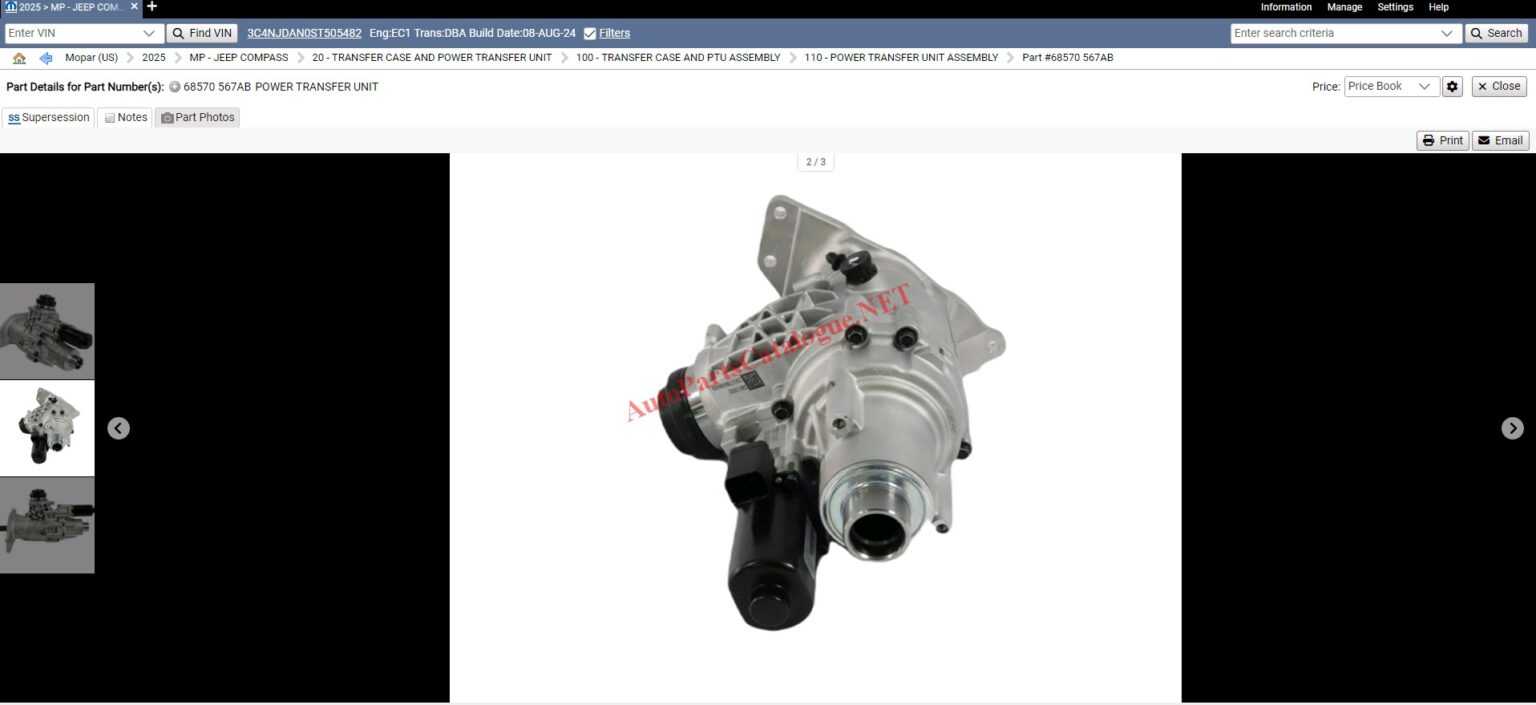The width and height of the screenshot is (1536, 705).
Task: Select the third part photo thumbnail
Action: point(47,525)
